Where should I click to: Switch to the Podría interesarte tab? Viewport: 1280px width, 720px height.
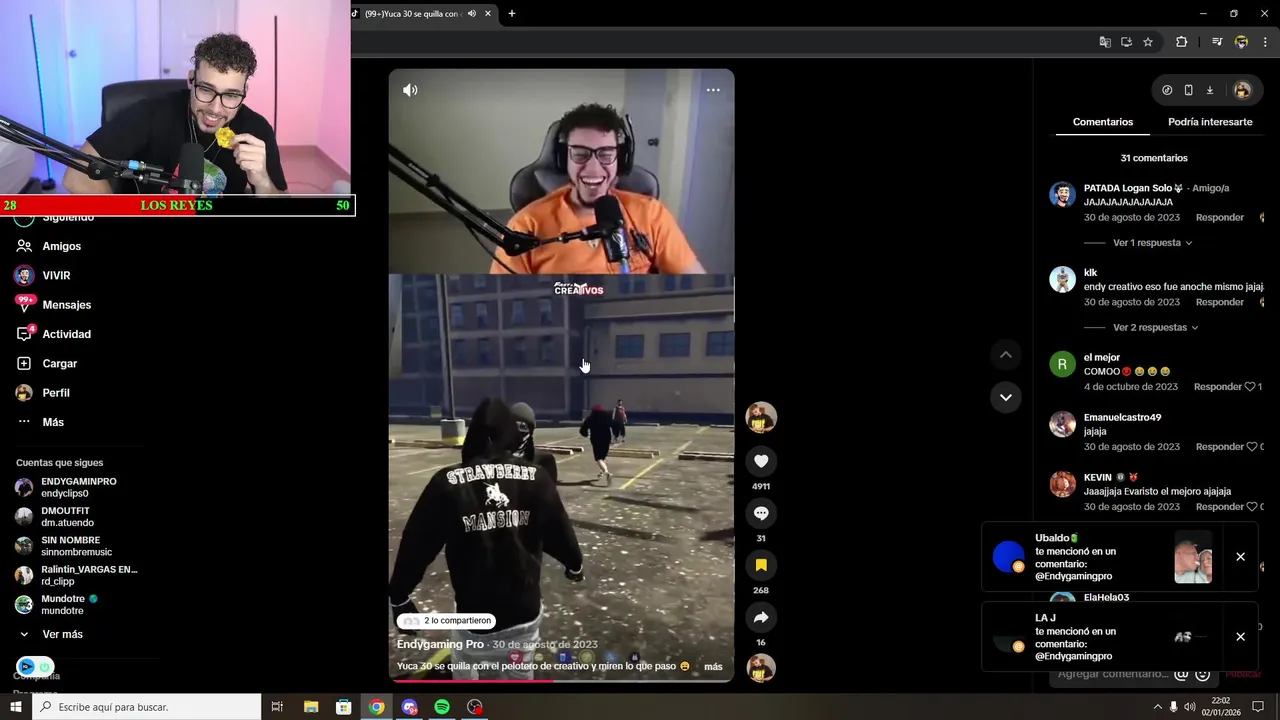coord(1210,122)
